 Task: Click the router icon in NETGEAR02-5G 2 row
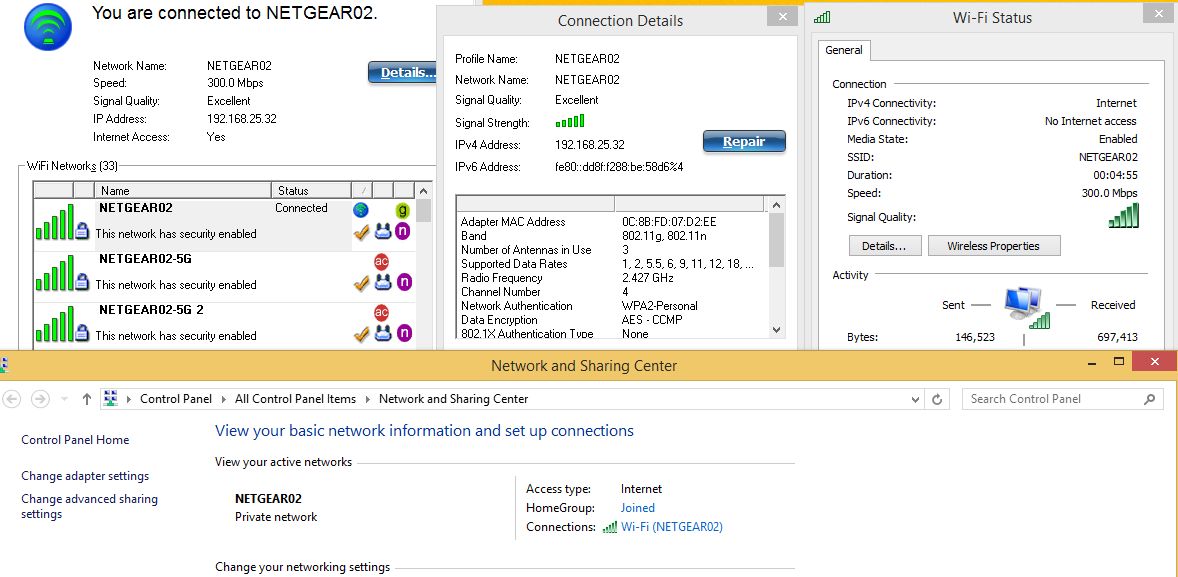pyautogui.click(x=382, y=333)
